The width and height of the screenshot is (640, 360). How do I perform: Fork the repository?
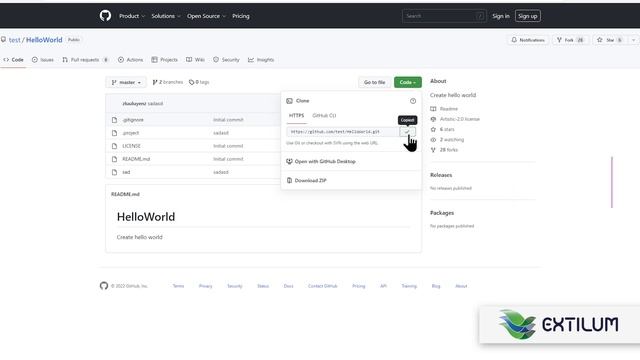point(570,40)
